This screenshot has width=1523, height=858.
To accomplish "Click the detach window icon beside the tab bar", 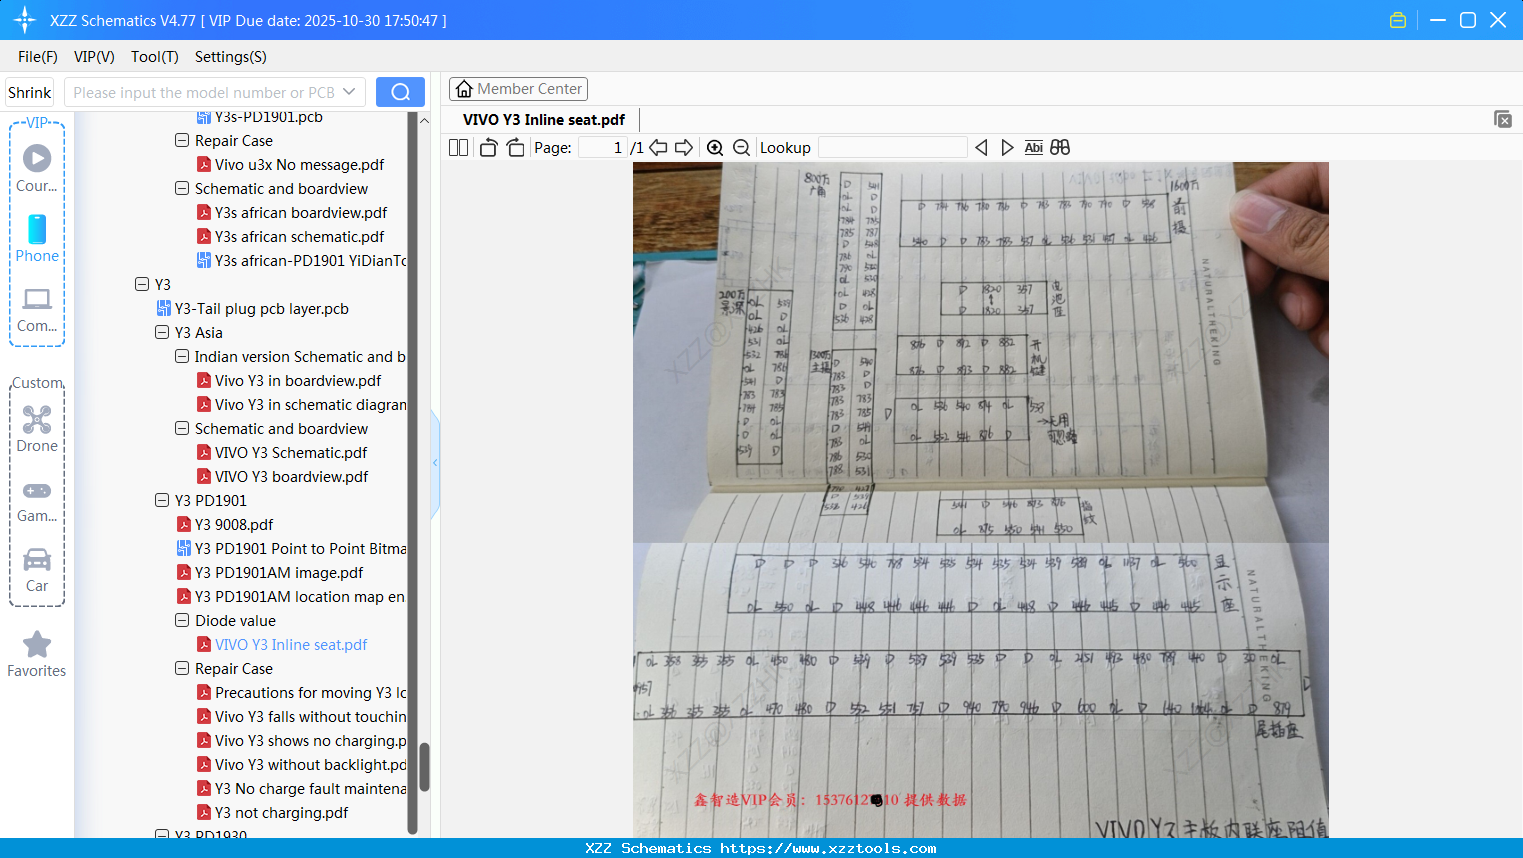I will coord(1503,119).
